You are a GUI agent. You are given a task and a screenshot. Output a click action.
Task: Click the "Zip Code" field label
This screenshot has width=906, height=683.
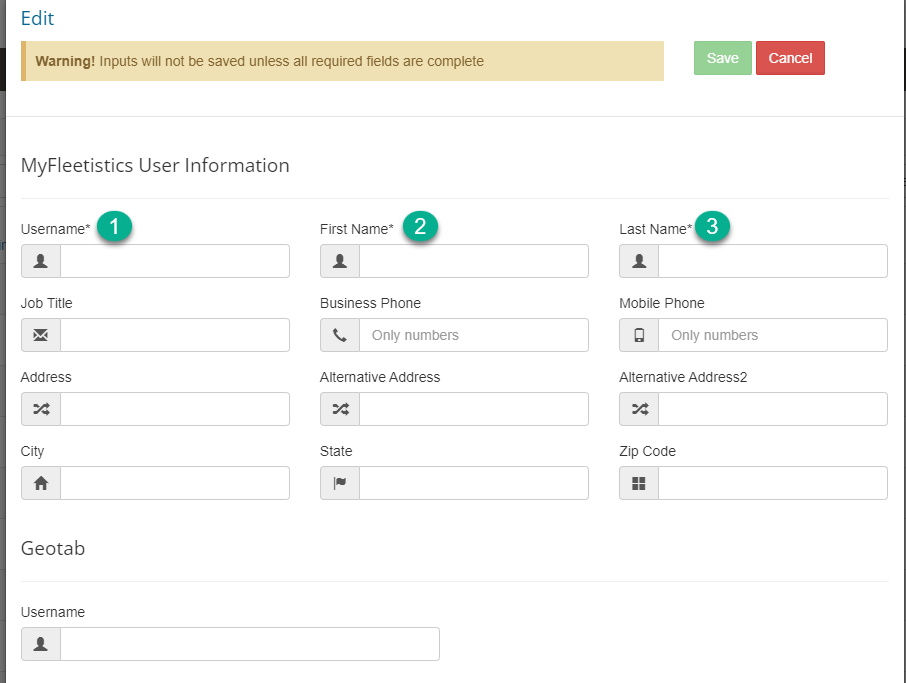(x=647, y=451)
